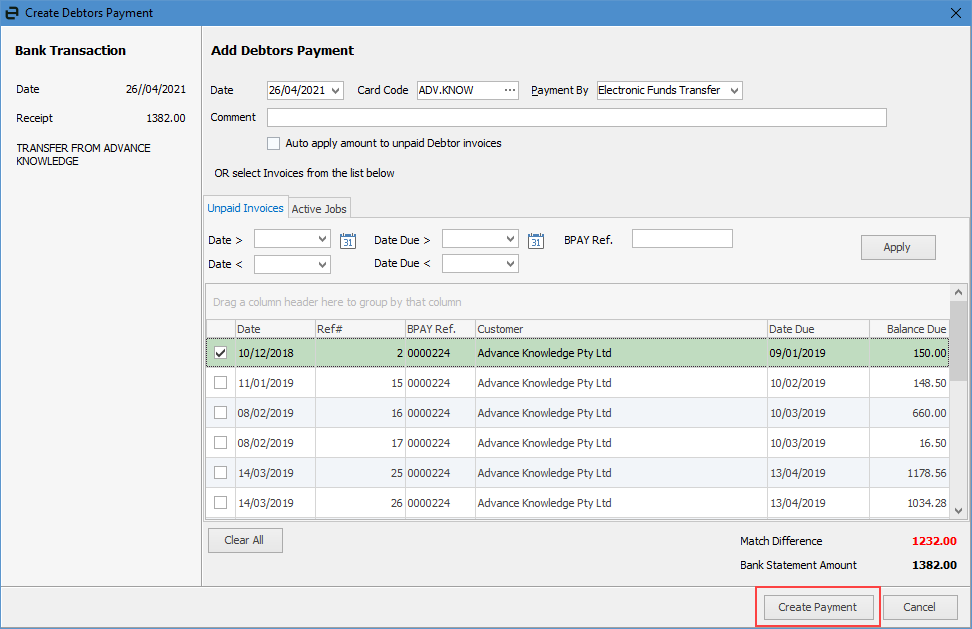Open the Date > filter dropdown
Viewport: 972px width, 629px height.
(x=323, y=239)
